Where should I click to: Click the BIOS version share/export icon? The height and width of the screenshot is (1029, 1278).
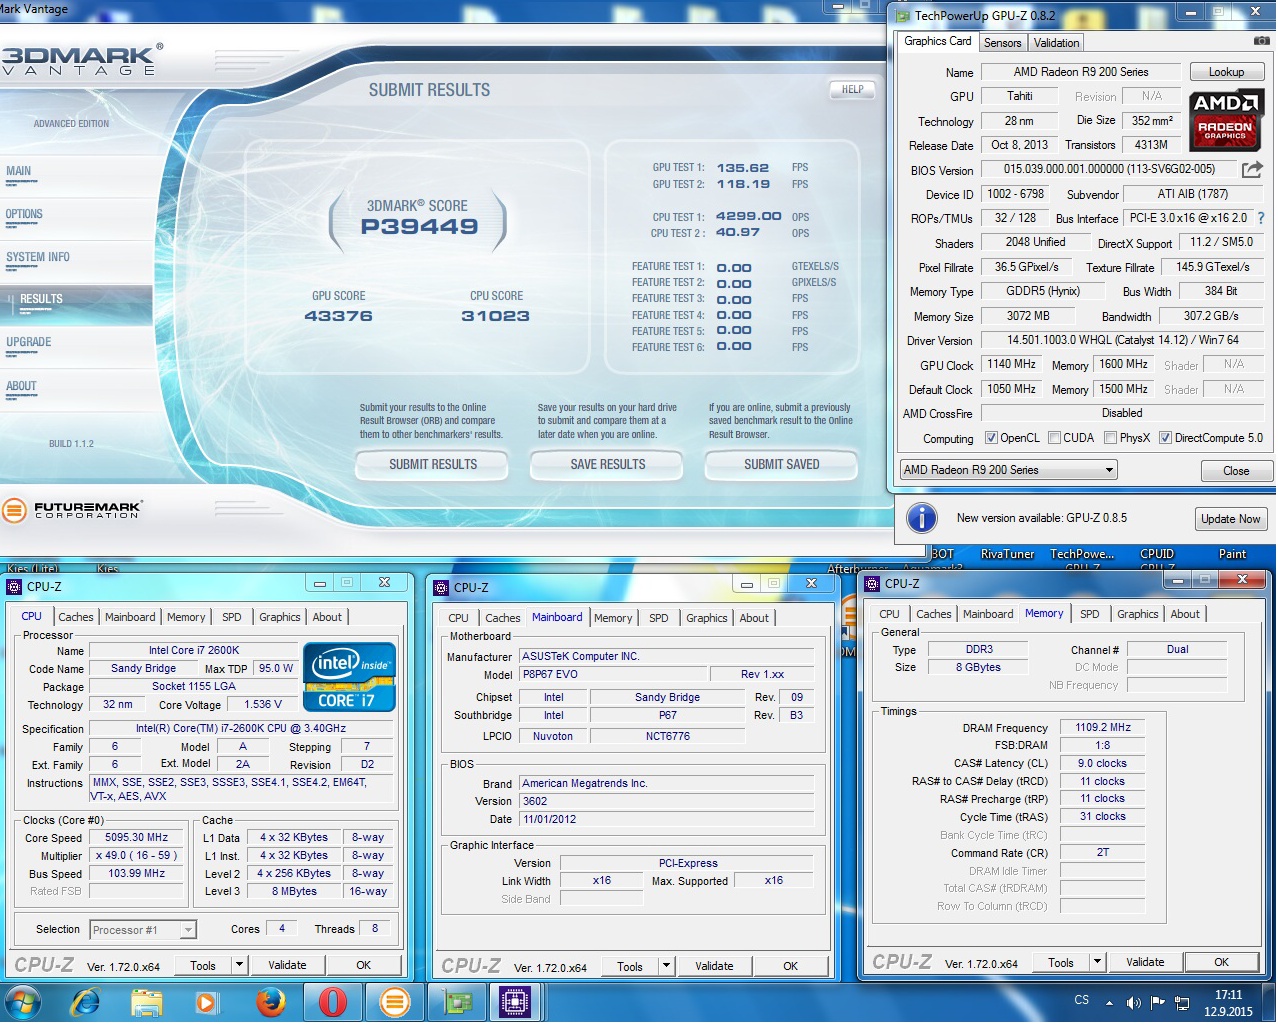click(x=1252, y=170)
